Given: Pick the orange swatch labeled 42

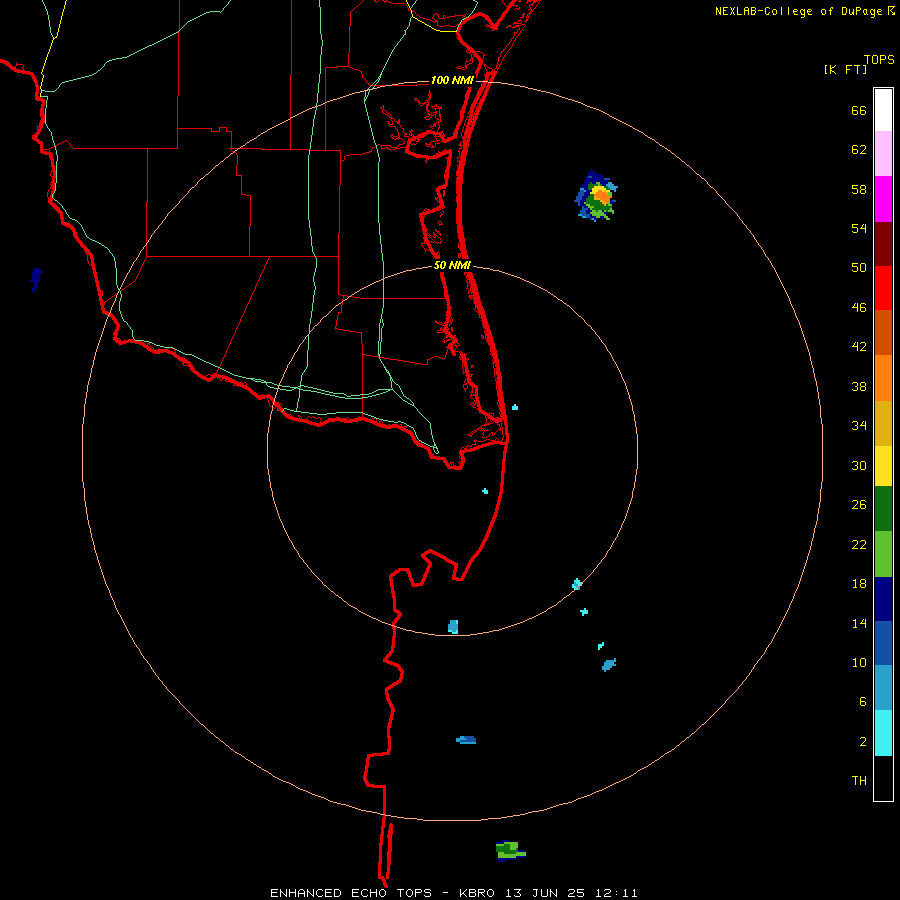Looking at the screenshot, I should coord(883,378).
